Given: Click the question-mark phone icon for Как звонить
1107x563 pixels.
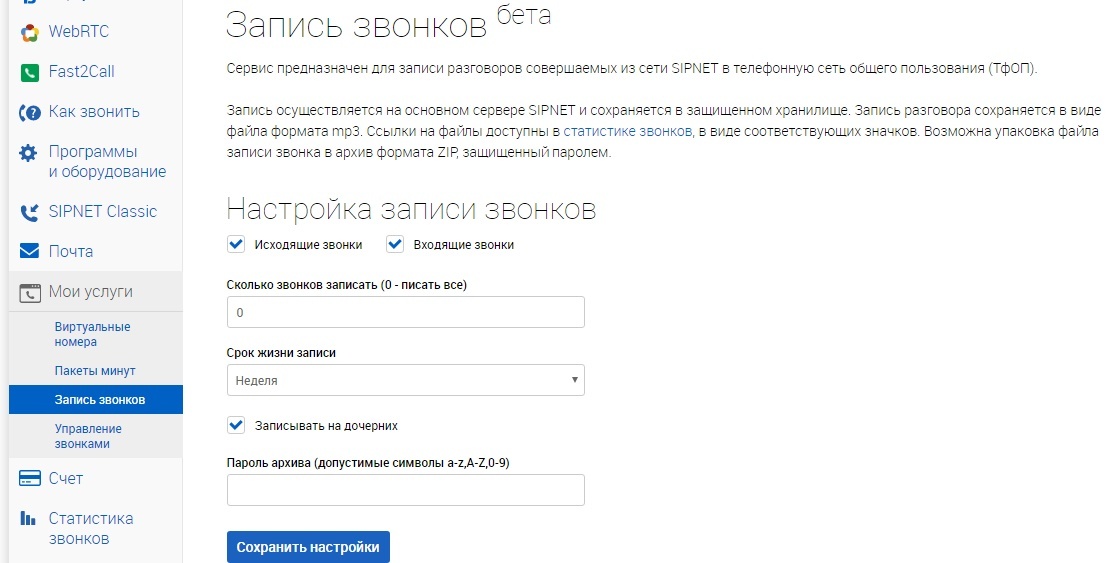Looking at the screenshot, I should (30, 112).
